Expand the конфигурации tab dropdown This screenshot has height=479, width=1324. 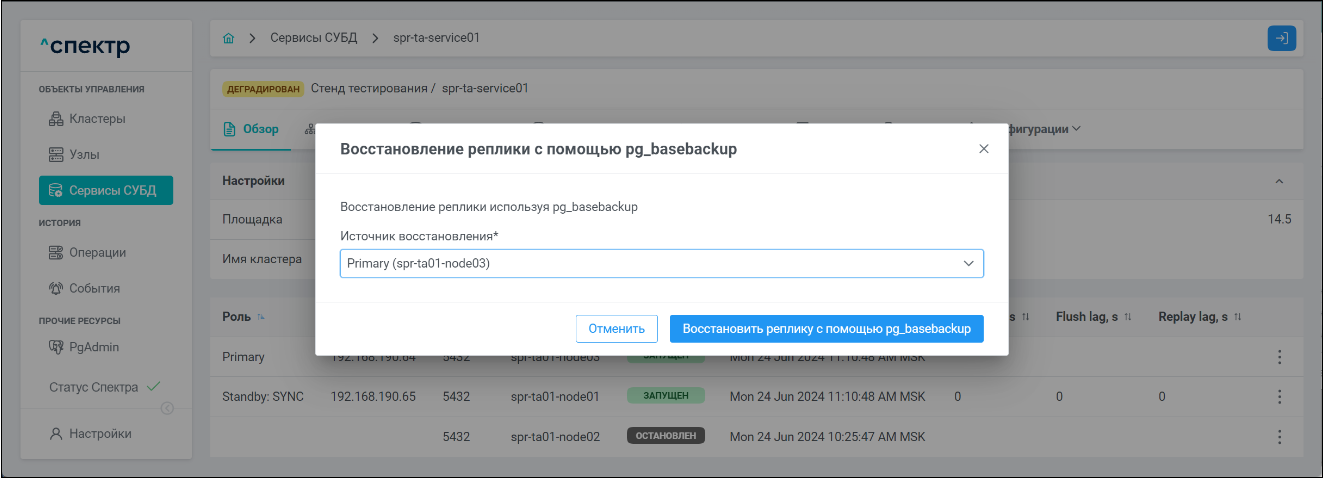pyautogui.click(x=1075, y=130)
